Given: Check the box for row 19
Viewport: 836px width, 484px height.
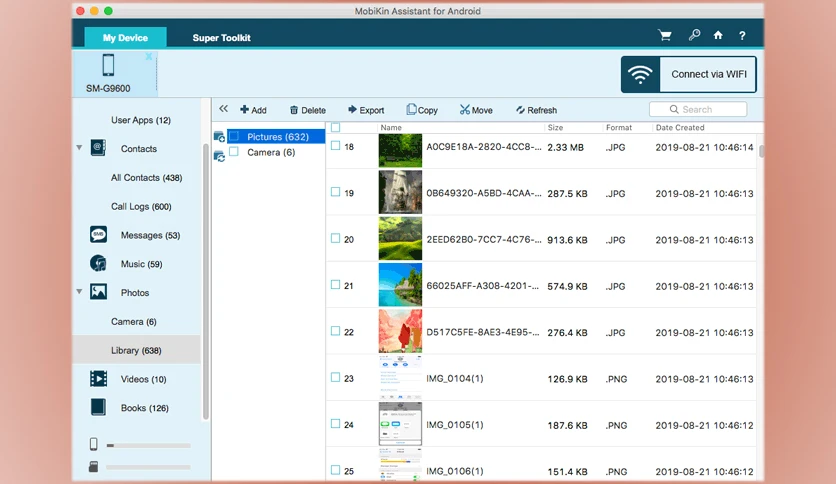Looking at the screenshot, I should [335, 192].
